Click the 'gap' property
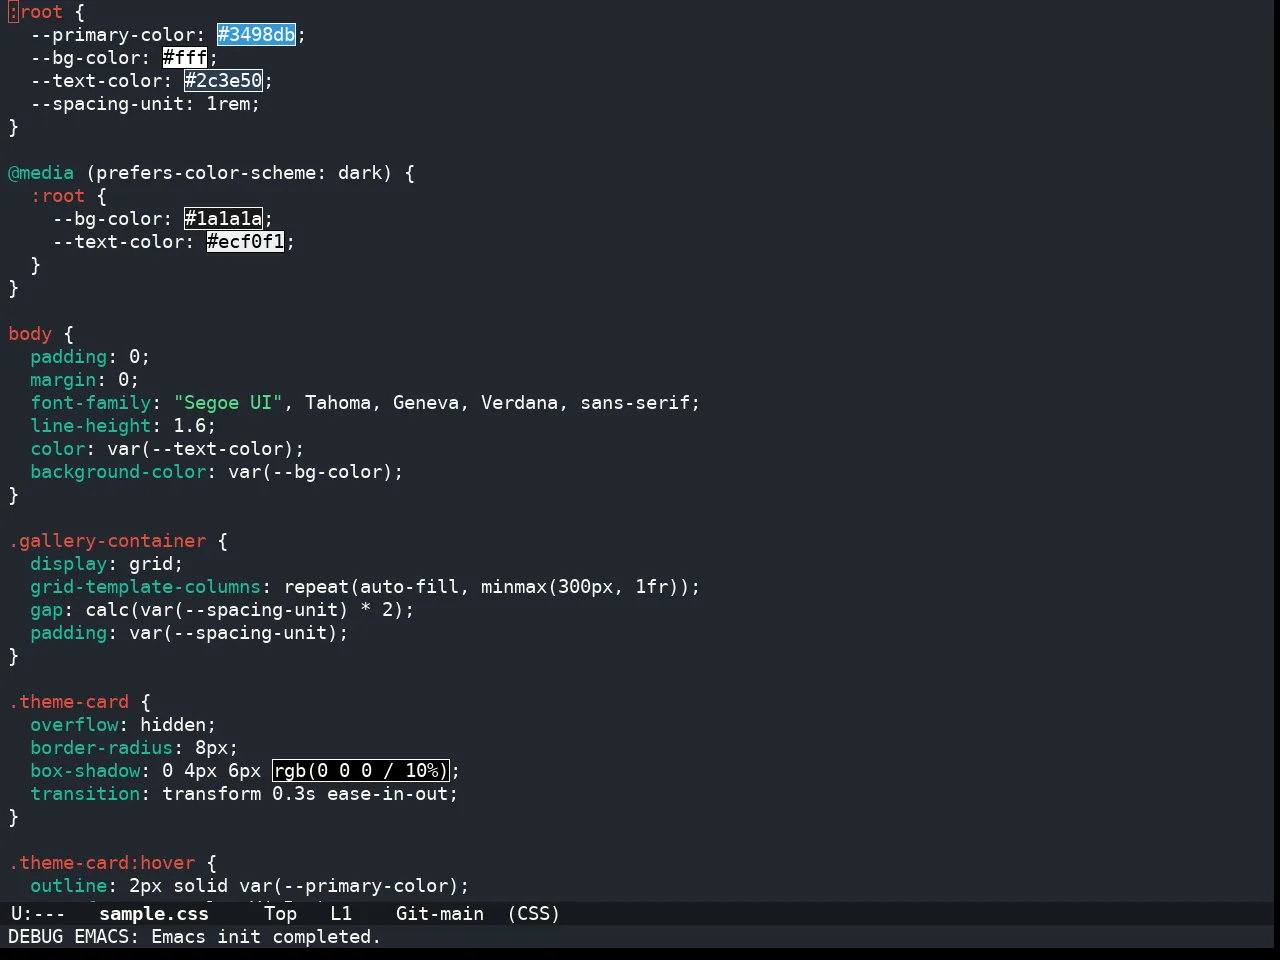 46,610
